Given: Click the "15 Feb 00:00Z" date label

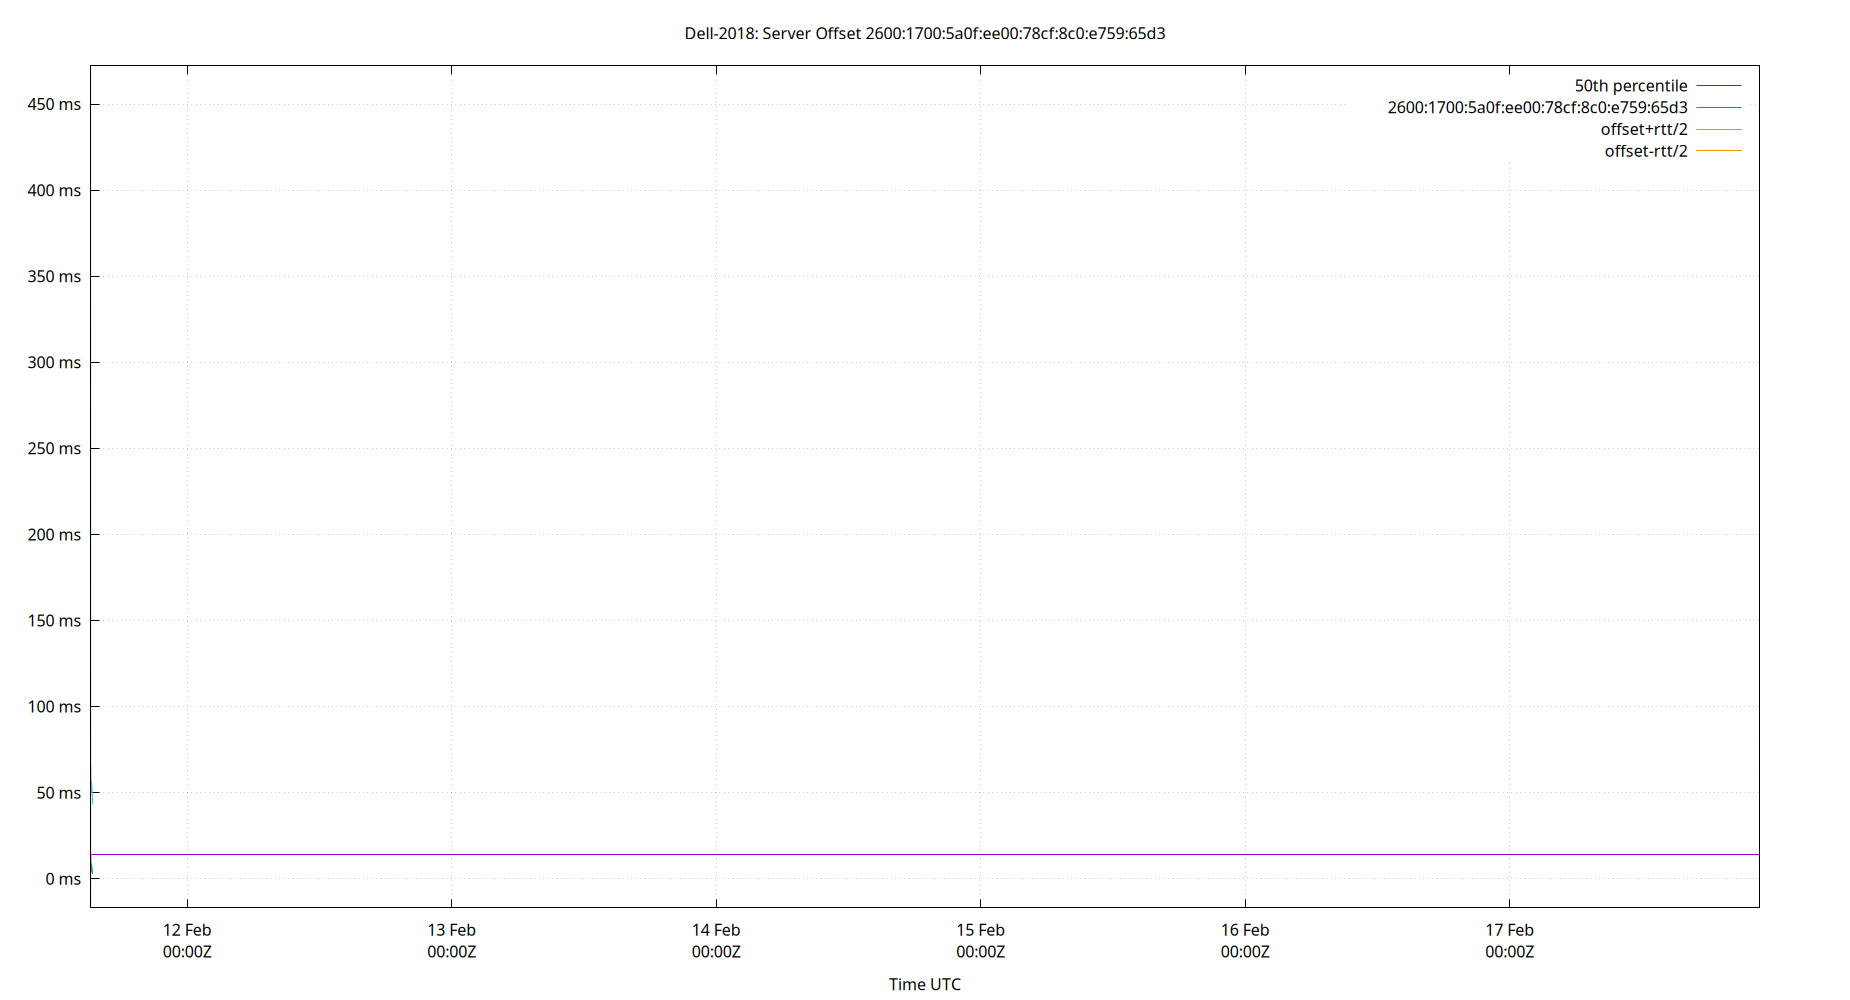Looking at the screenshot, I should coord(981,940).
